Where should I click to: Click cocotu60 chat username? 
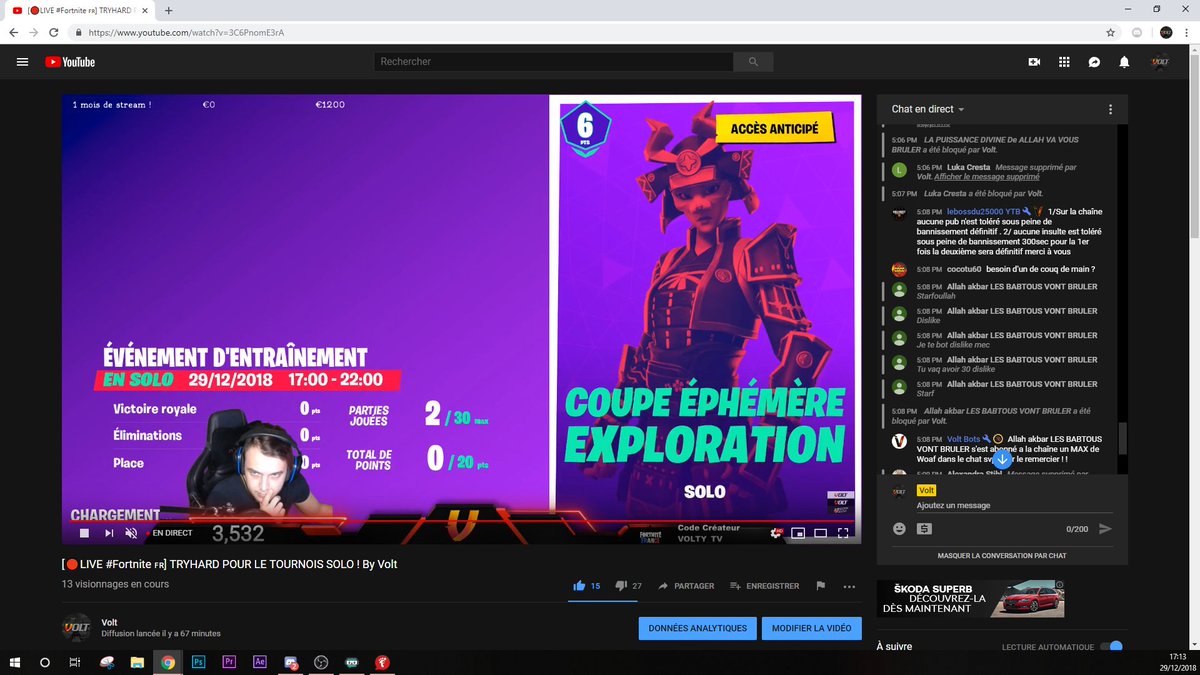coord(964,269)
